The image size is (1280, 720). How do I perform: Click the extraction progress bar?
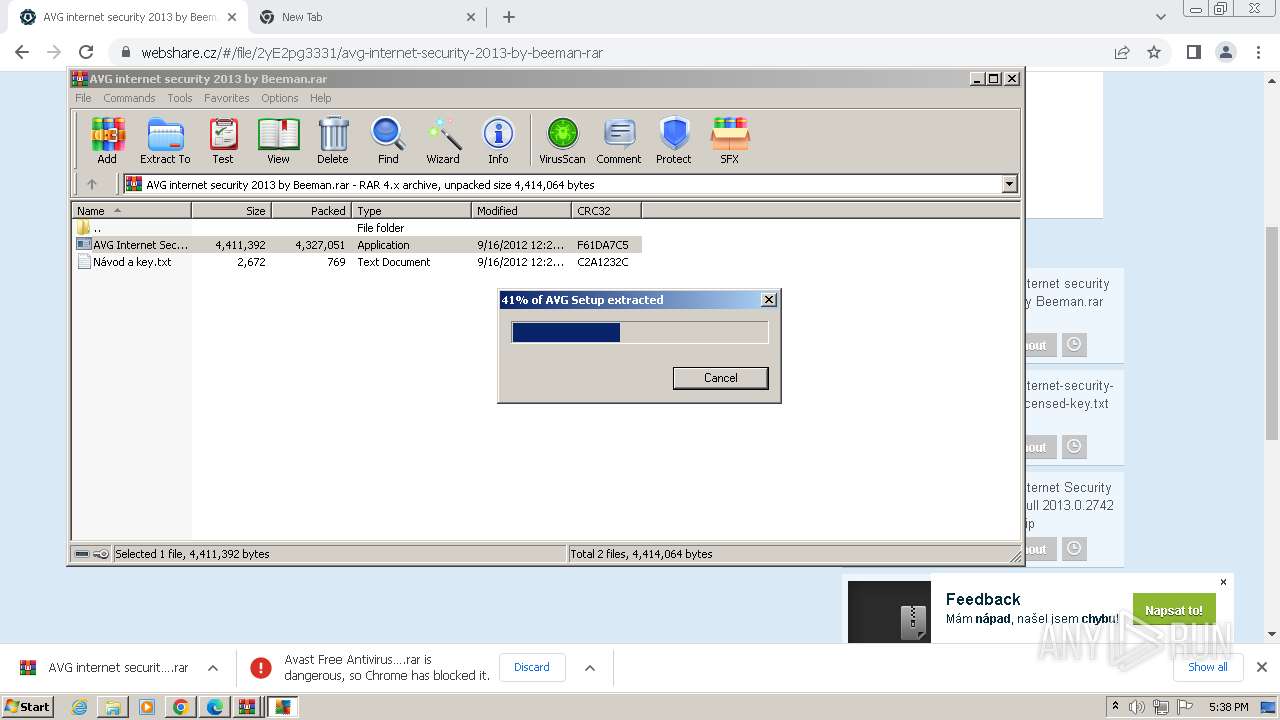click(x=640, y=332)
